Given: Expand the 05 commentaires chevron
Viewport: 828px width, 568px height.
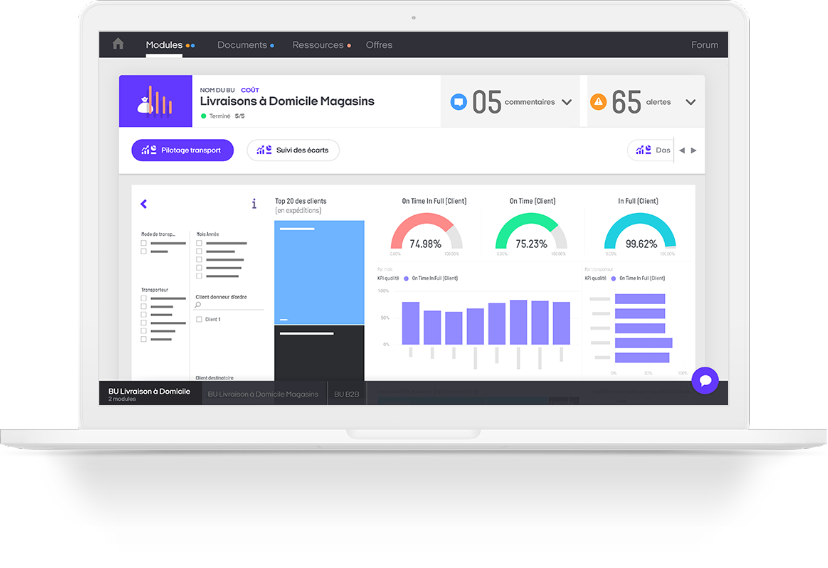Looking at the screenshot, I should coord(567,102).
